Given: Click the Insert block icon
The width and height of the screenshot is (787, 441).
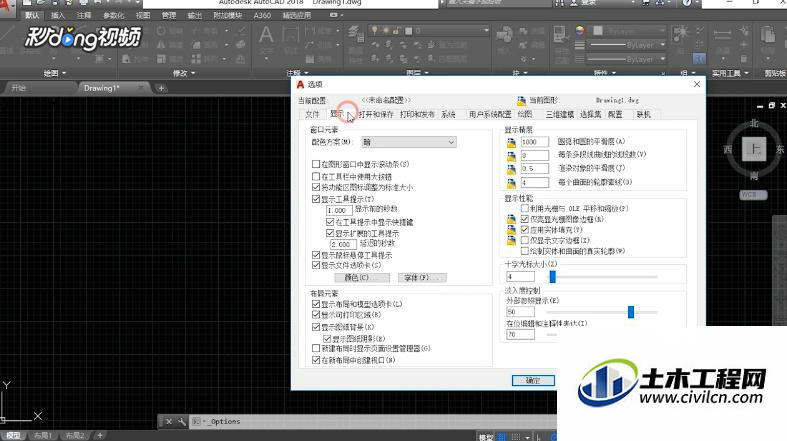Looking at the screenshot, I should click(x=504, y=35).
